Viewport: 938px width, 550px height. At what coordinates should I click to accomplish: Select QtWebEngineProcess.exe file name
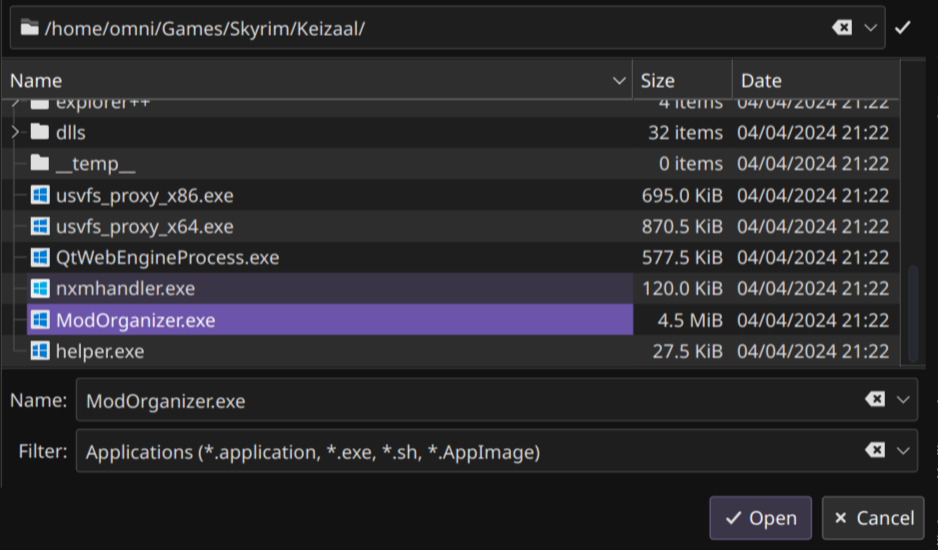[168, 258]
